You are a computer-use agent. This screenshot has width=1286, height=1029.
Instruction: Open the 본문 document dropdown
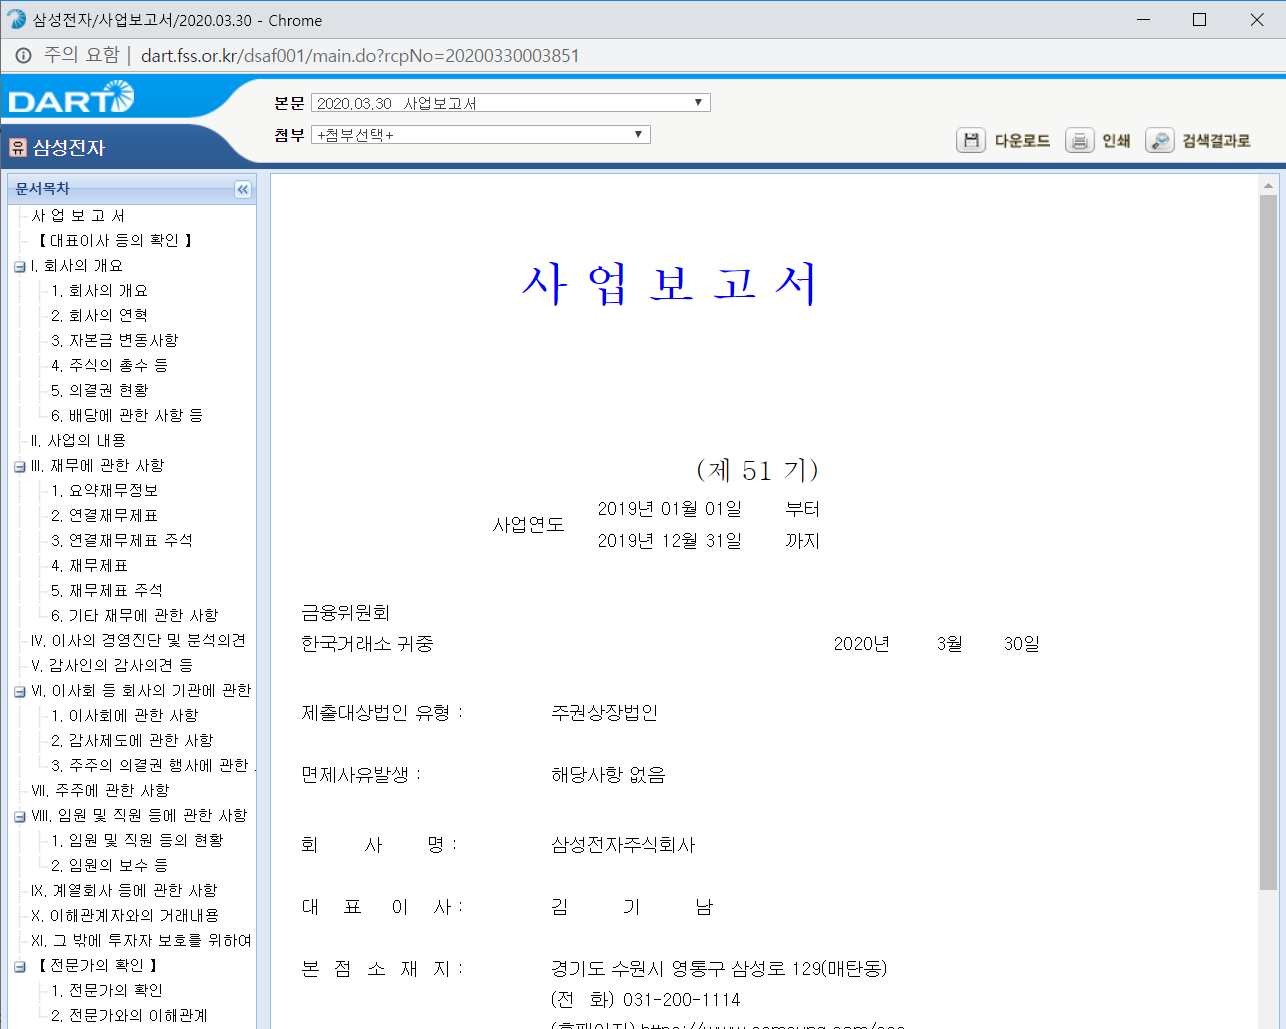pos(511,103)
